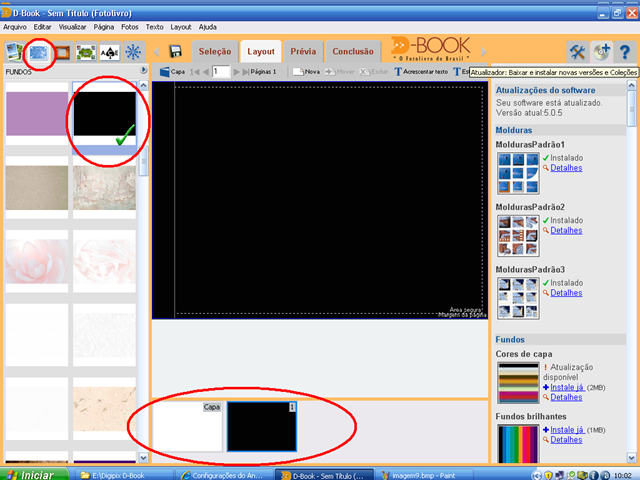Advance with arrow right of D-Book logo
The width and height of the screenshot is (640, 480).
[484, 52]
